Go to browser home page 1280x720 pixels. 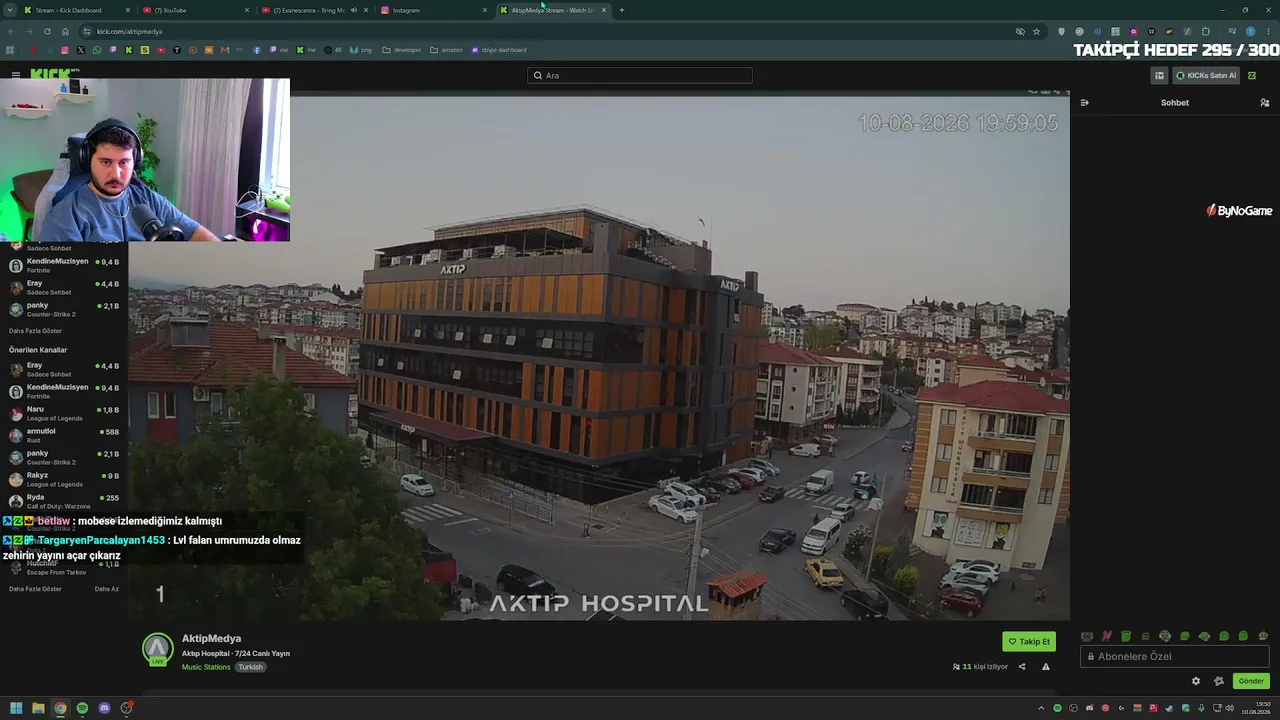coord(66,31)
